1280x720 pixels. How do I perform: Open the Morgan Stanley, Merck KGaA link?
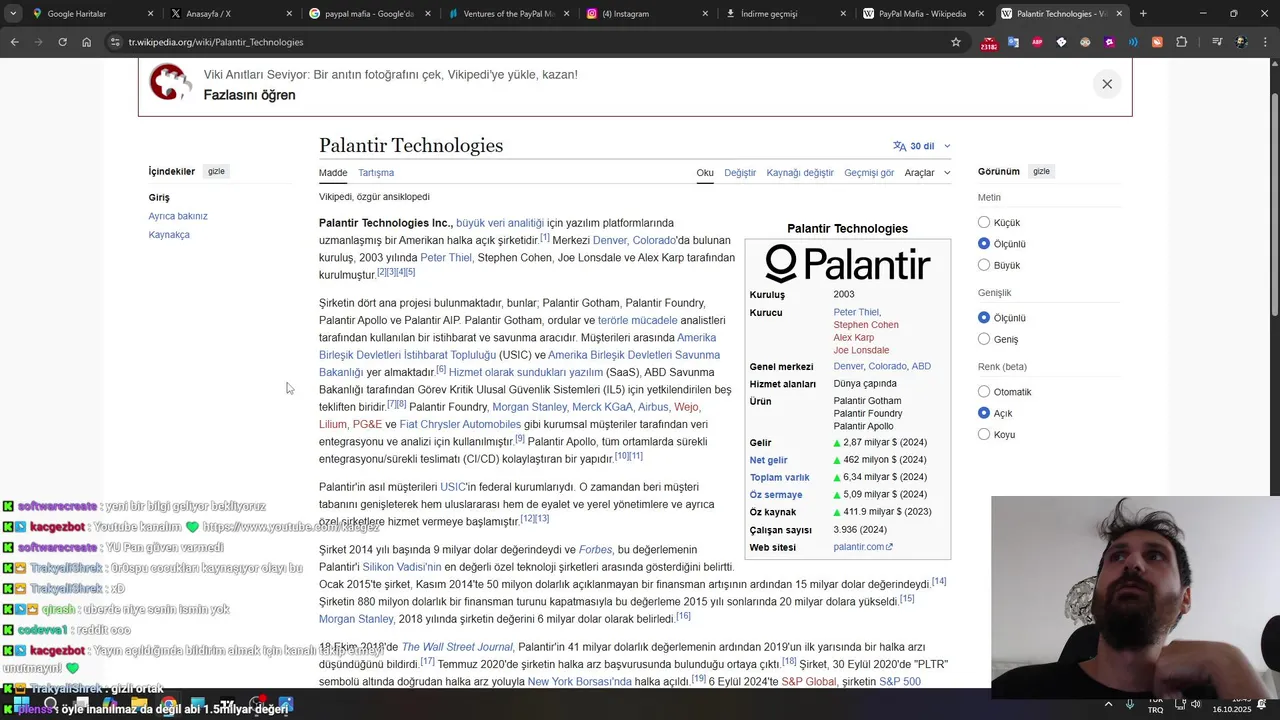coord(562,407)
